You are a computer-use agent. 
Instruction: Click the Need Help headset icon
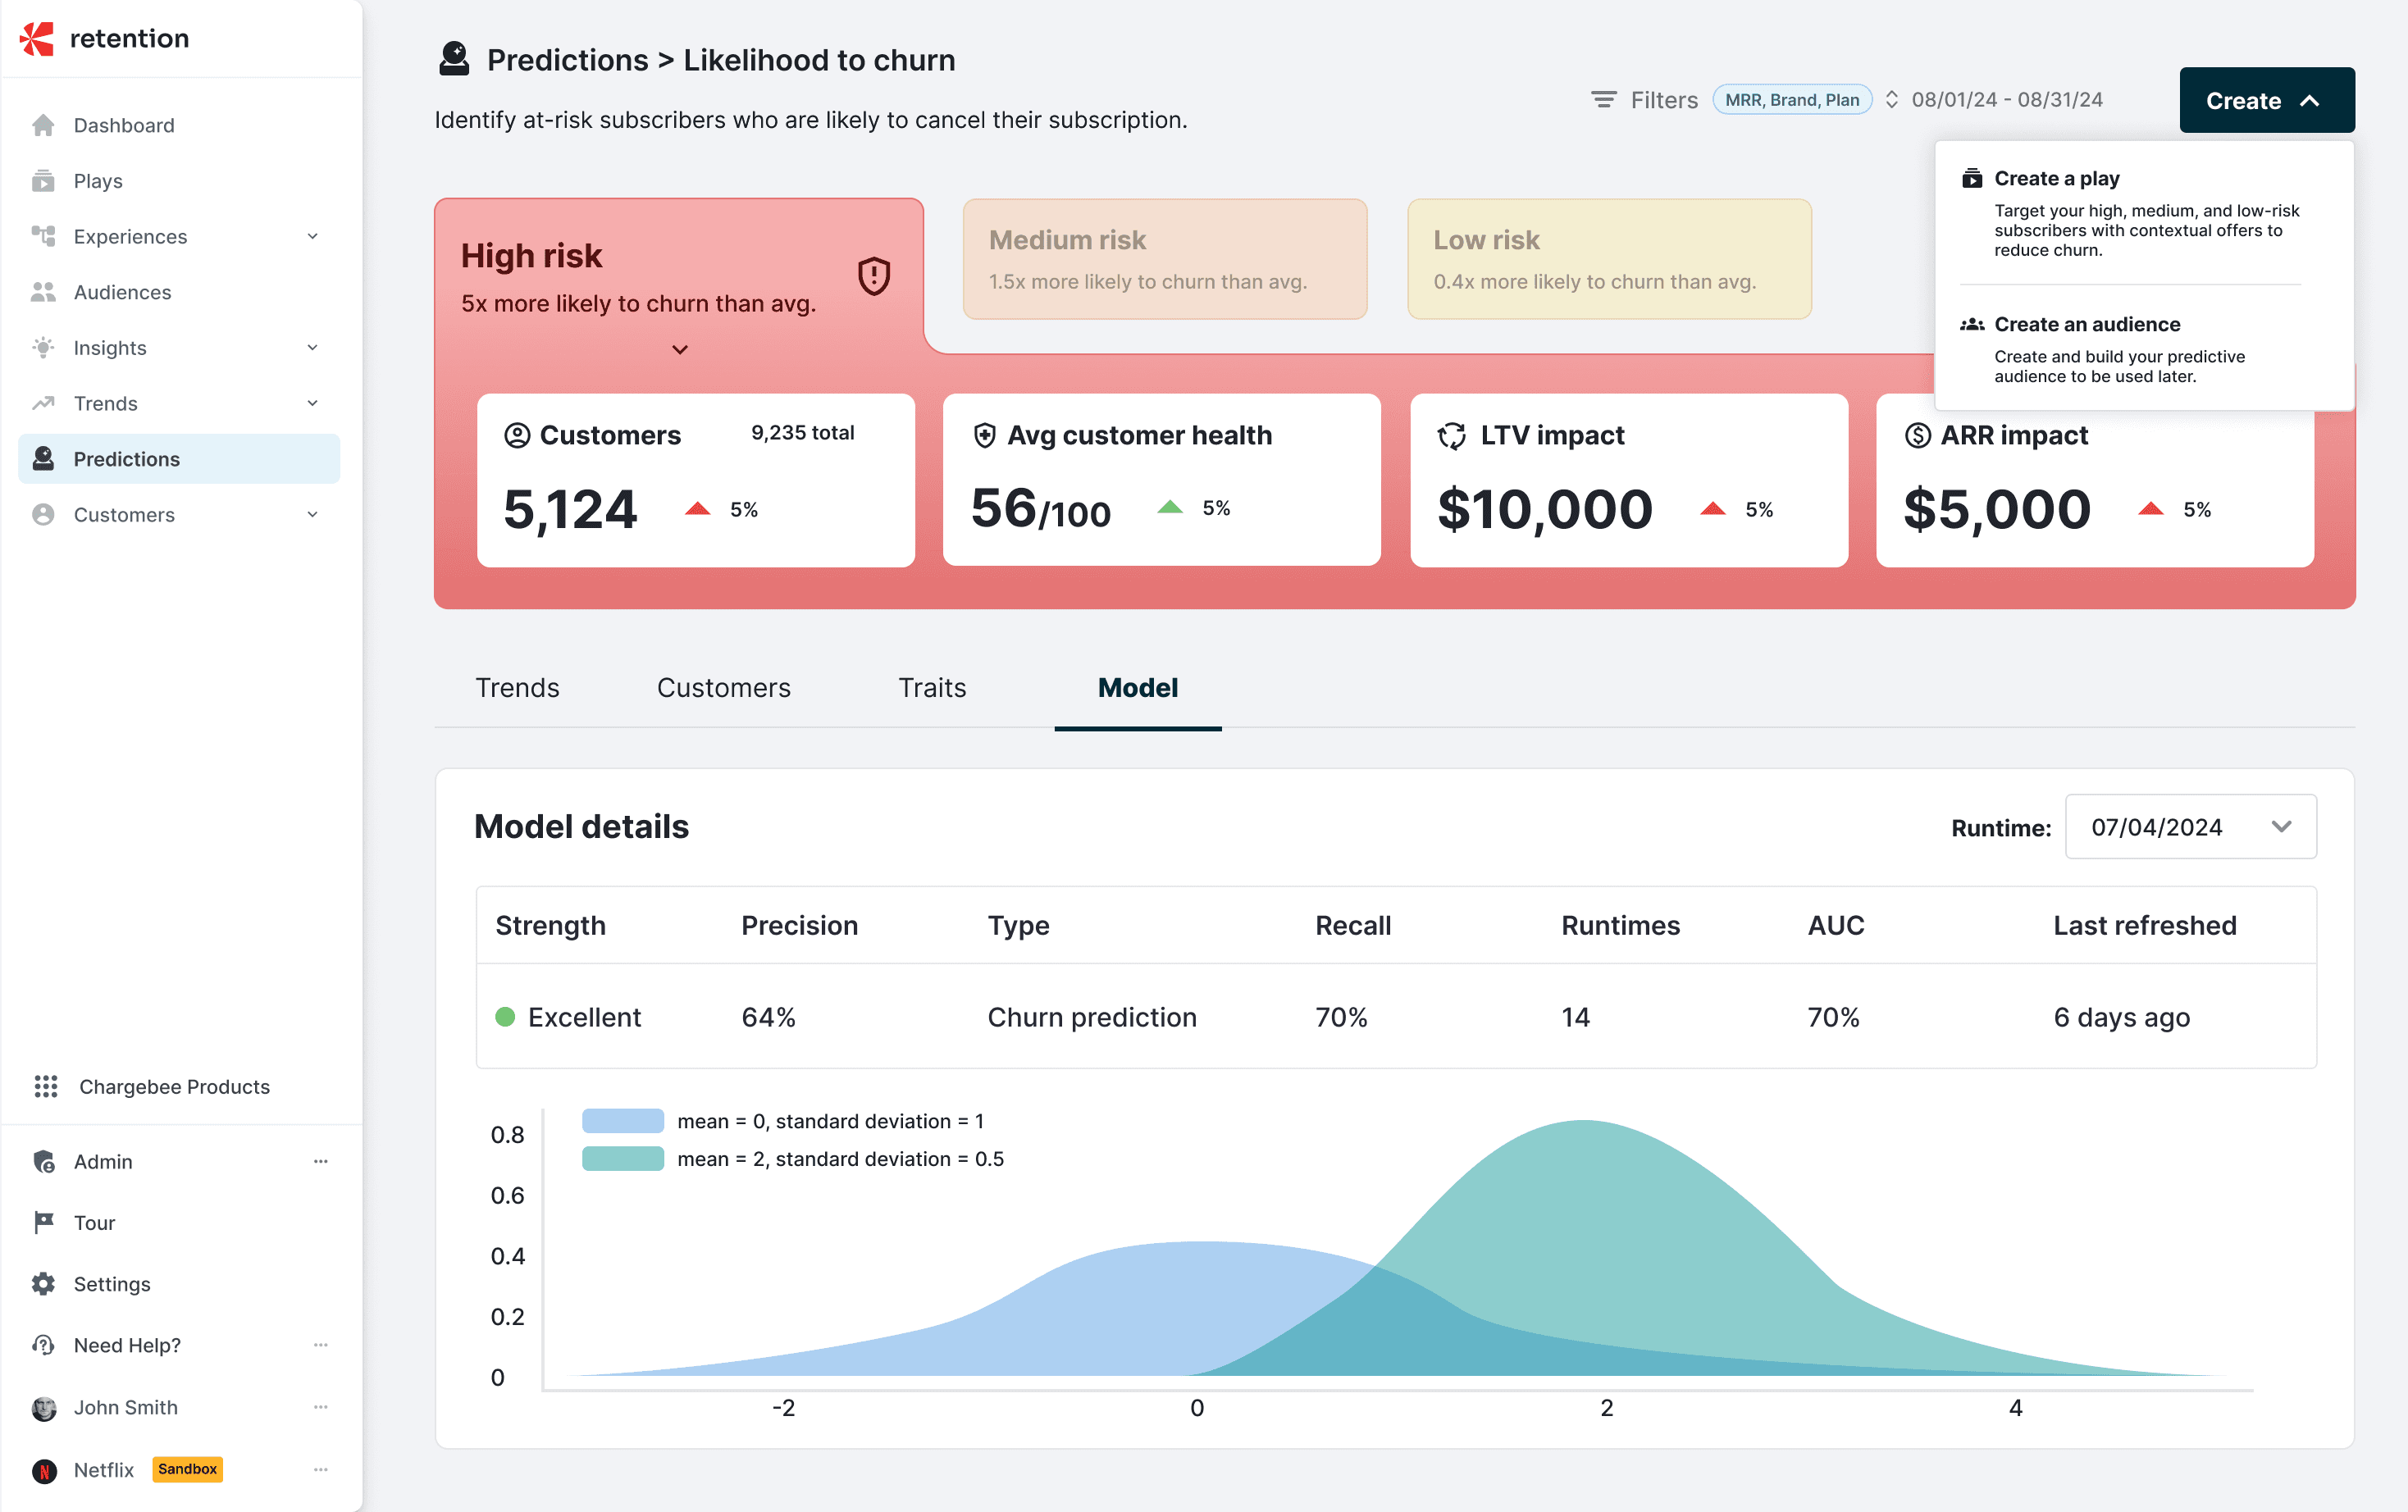pos(43,1345)
